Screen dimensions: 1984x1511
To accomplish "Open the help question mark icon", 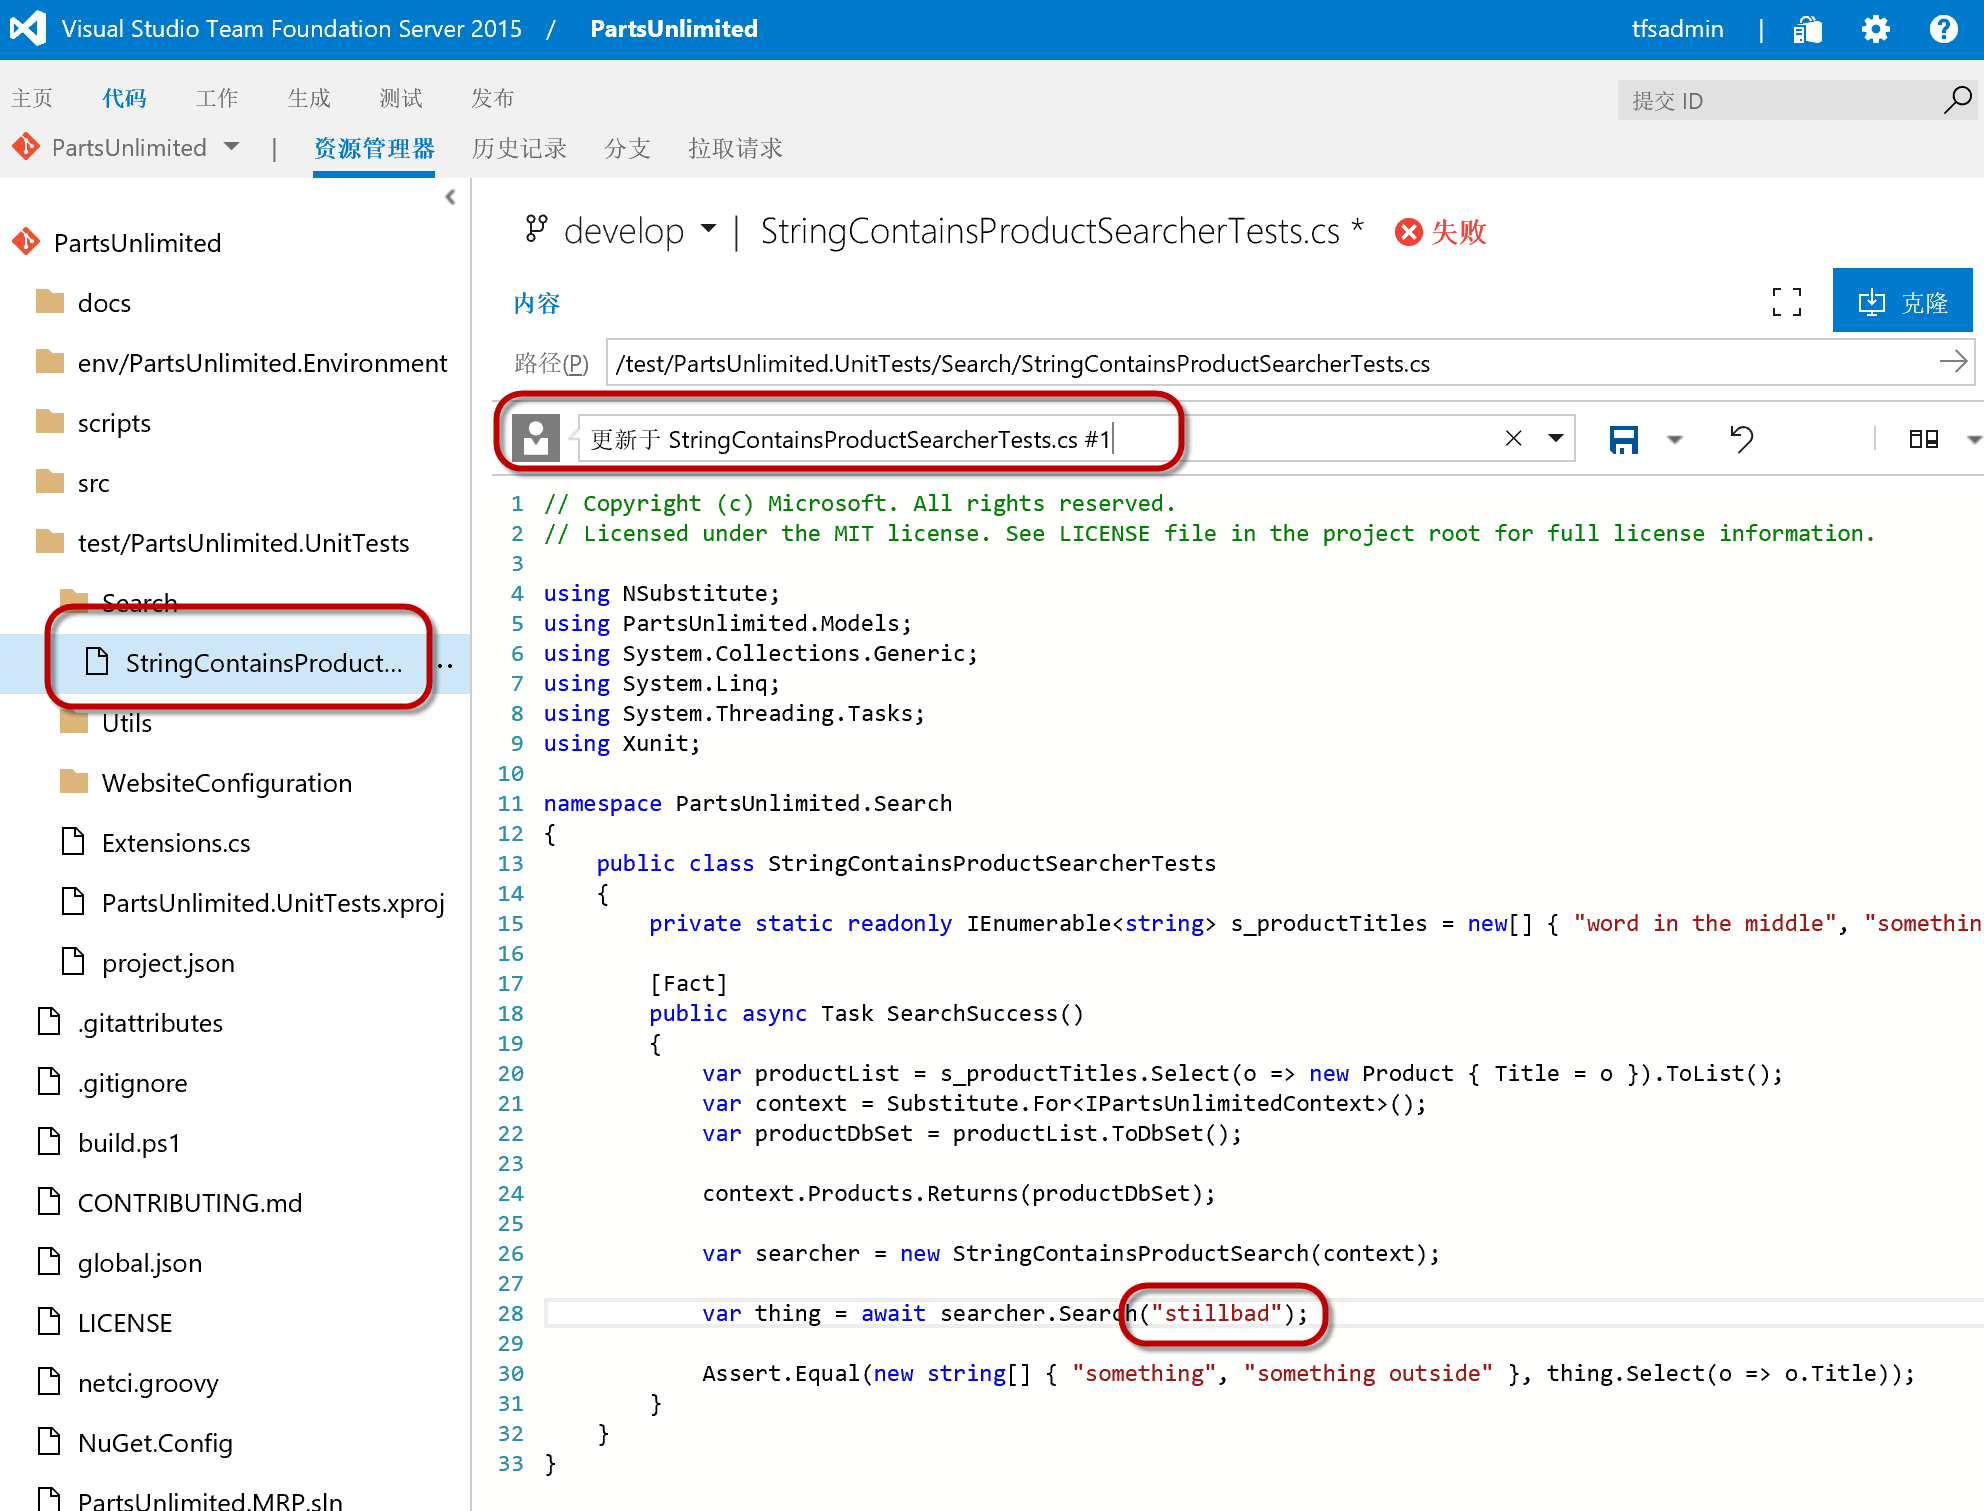I will tap(1943, 29).
